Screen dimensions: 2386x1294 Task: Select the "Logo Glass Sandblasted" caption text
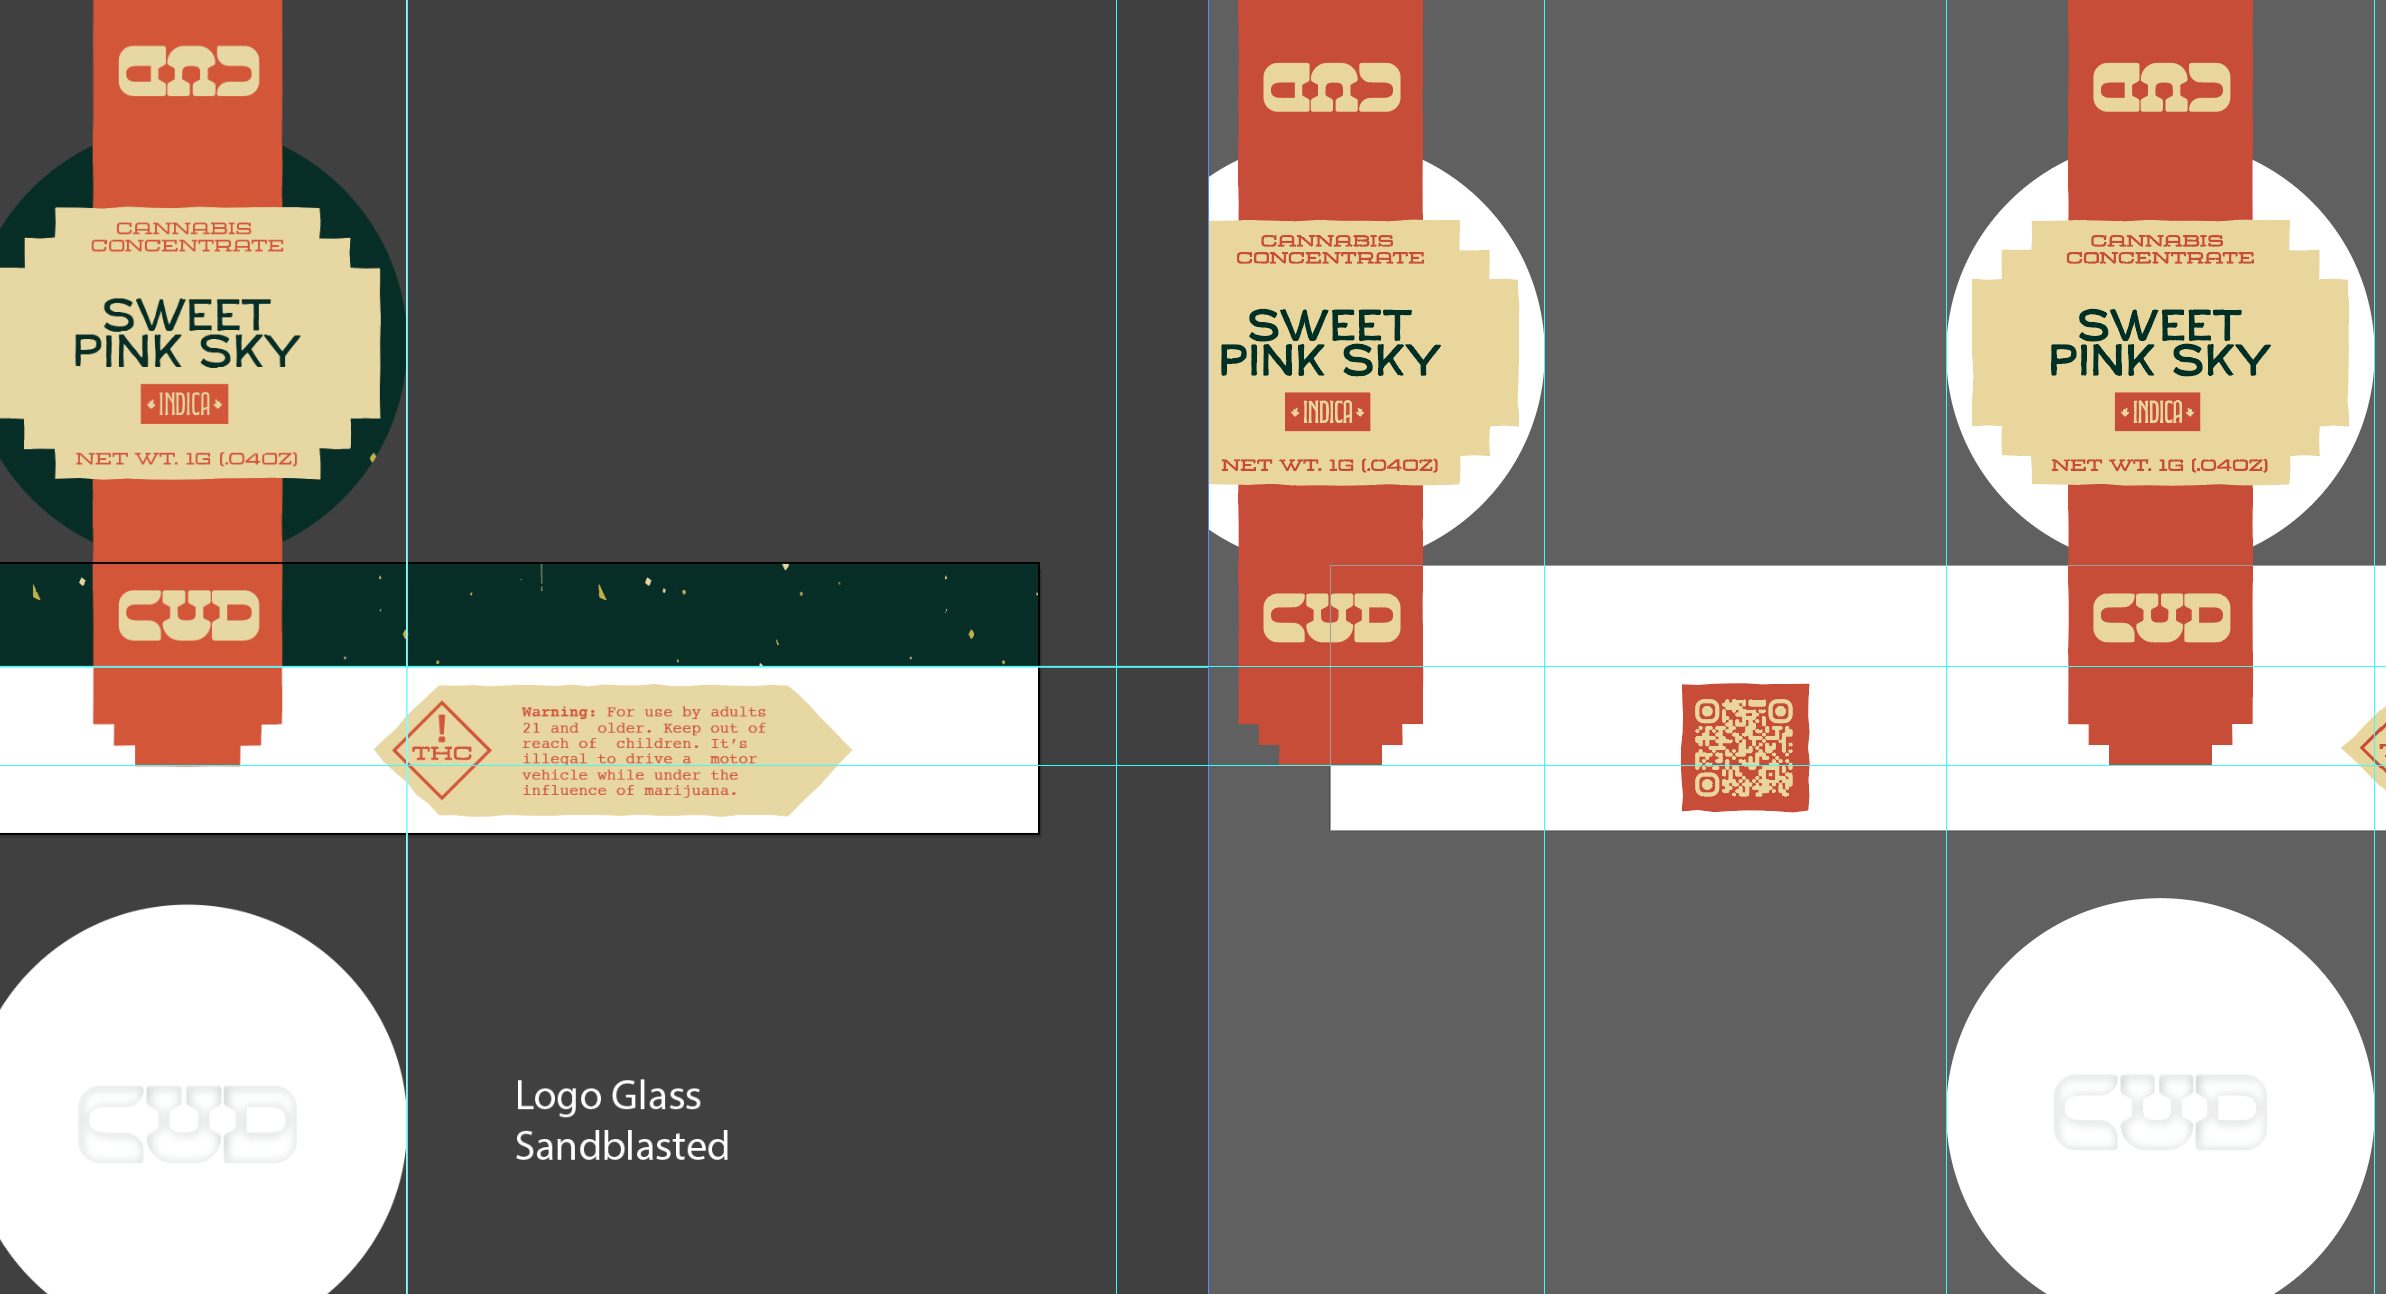click(x=621, y=1121)
